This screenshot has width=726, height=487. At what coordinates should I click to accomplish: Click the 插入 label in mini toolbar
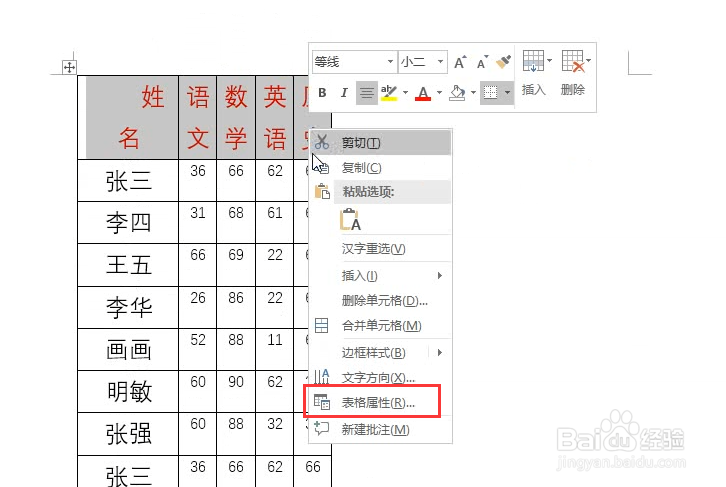coord(533,90)
